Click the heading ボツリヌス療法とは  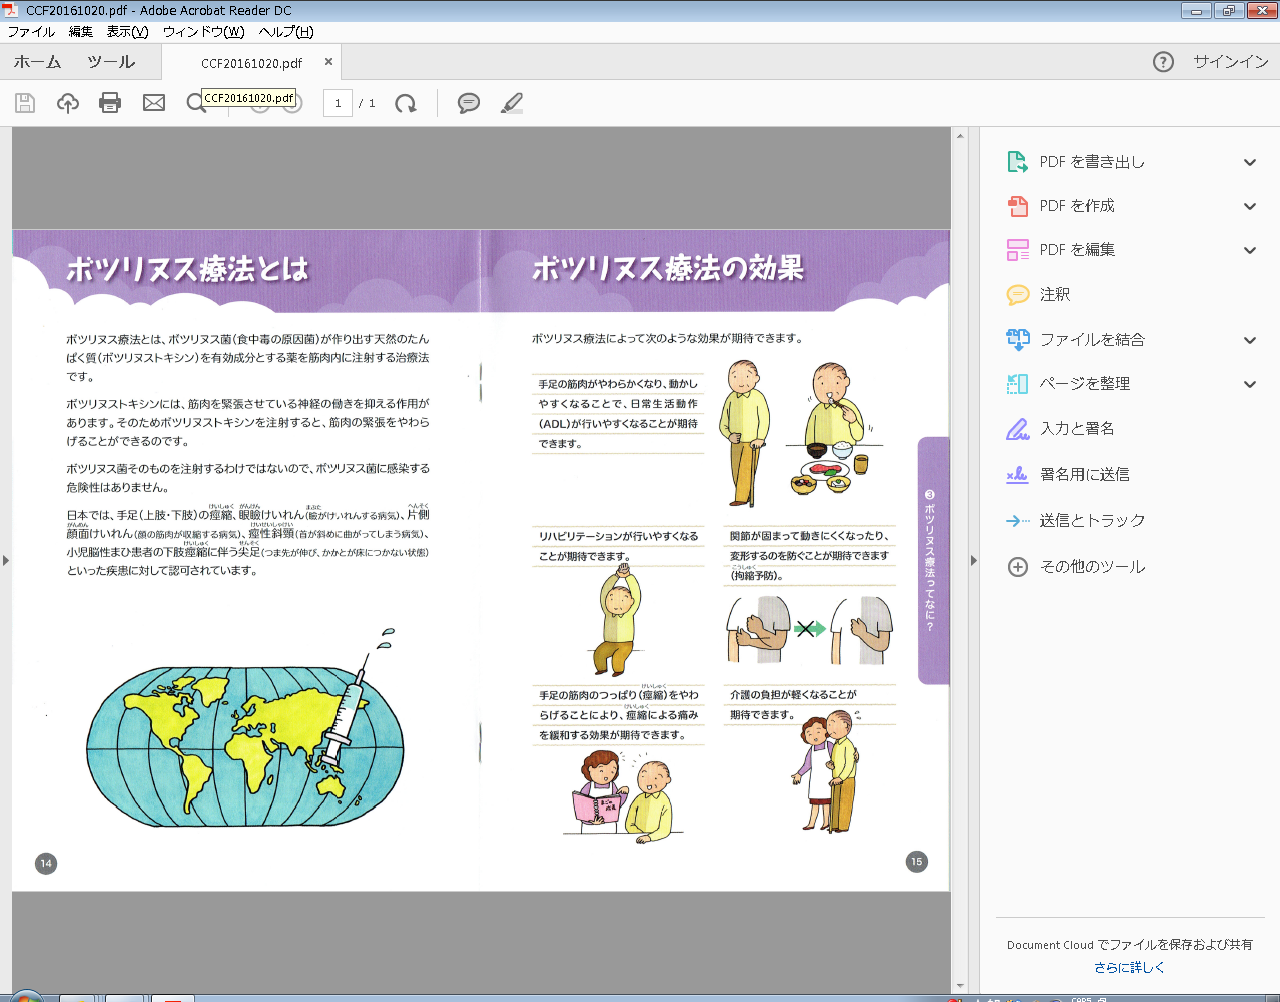coord(188,269)
